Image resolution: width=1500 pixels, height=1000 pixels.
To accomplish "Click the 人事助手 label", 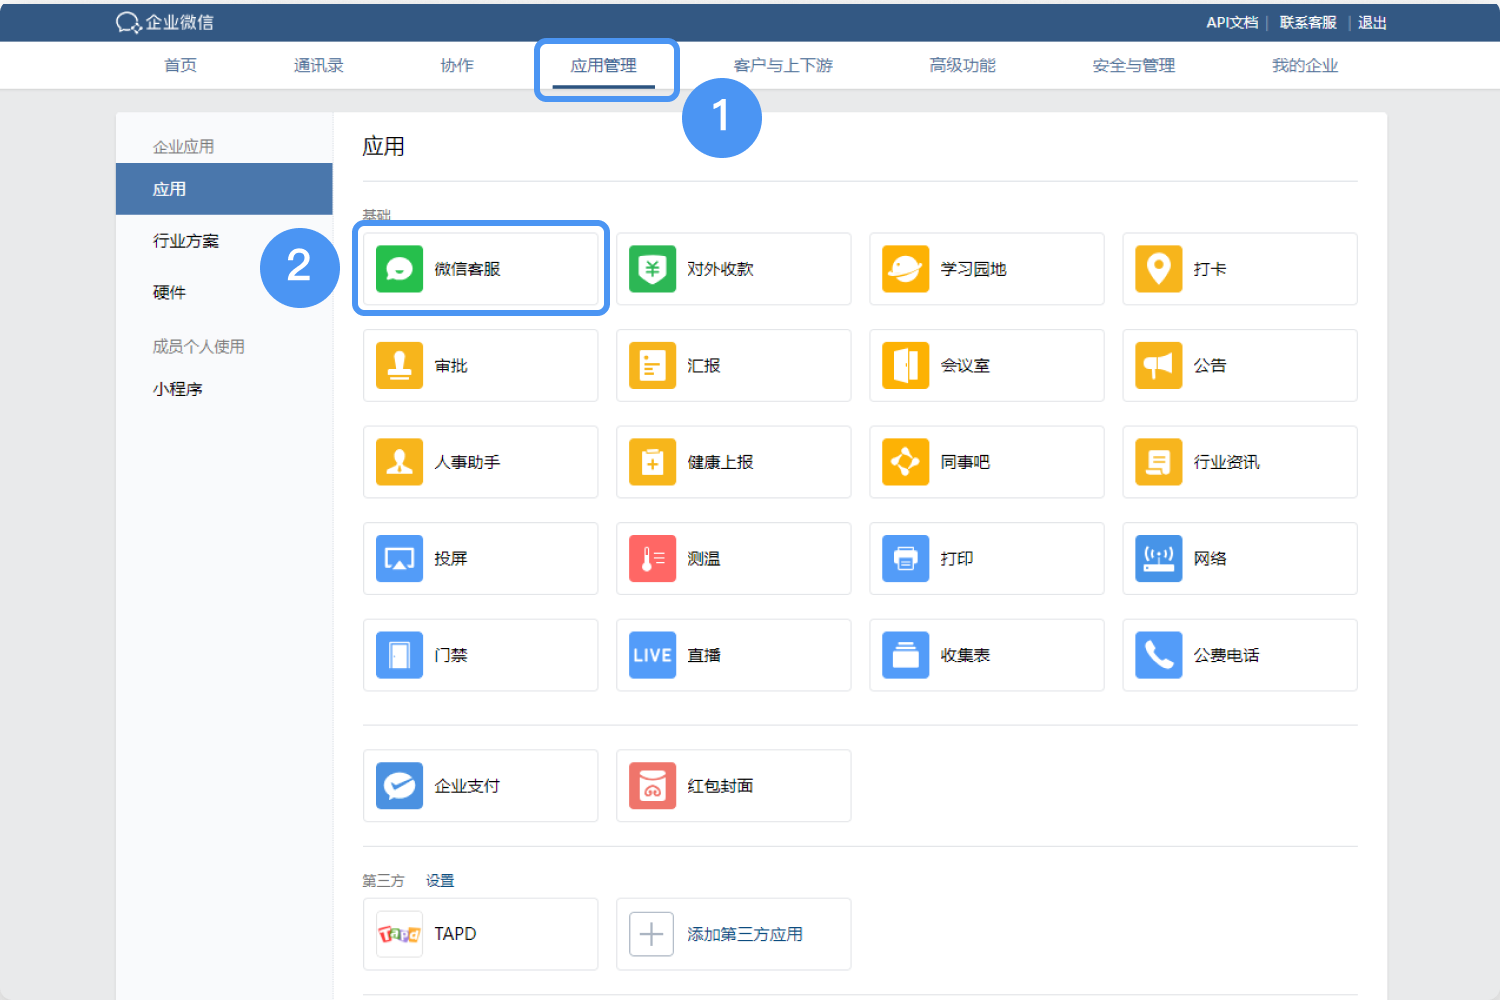I will click(467, 462).
